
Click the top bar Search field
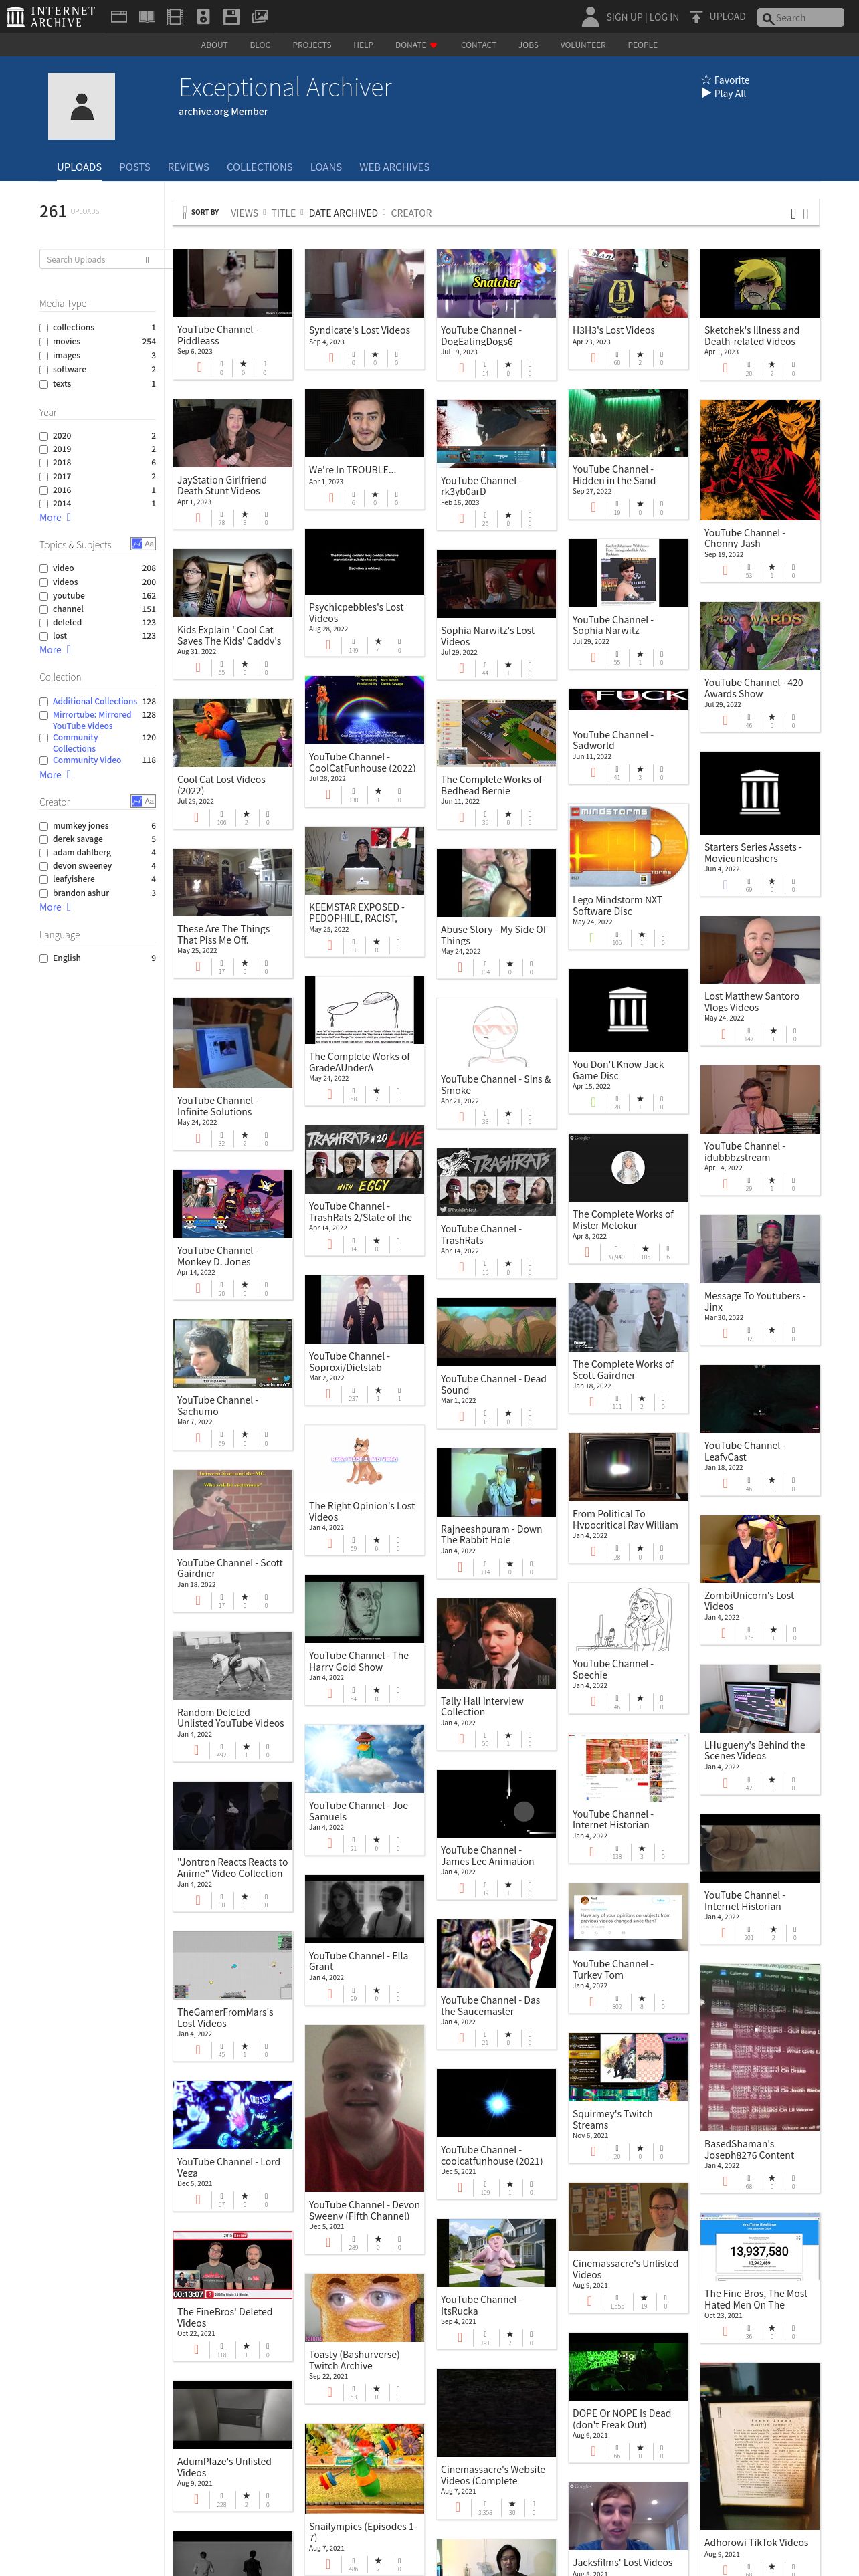(x=800, y=18)
